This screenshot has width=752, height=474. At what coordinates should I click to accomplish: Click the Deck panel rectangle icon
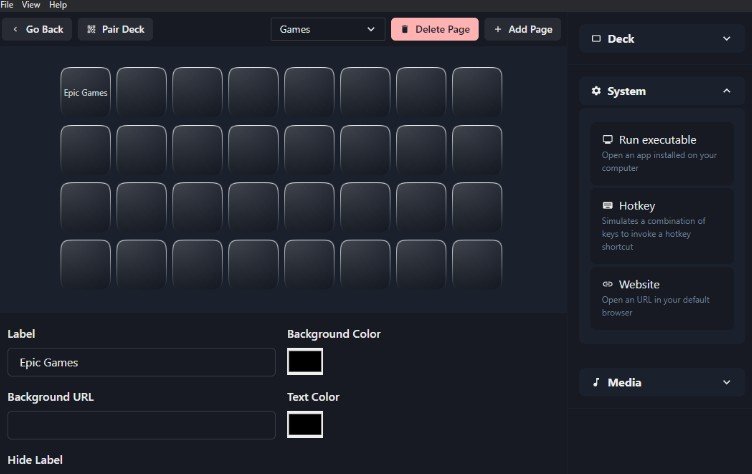tap(596, 38)
